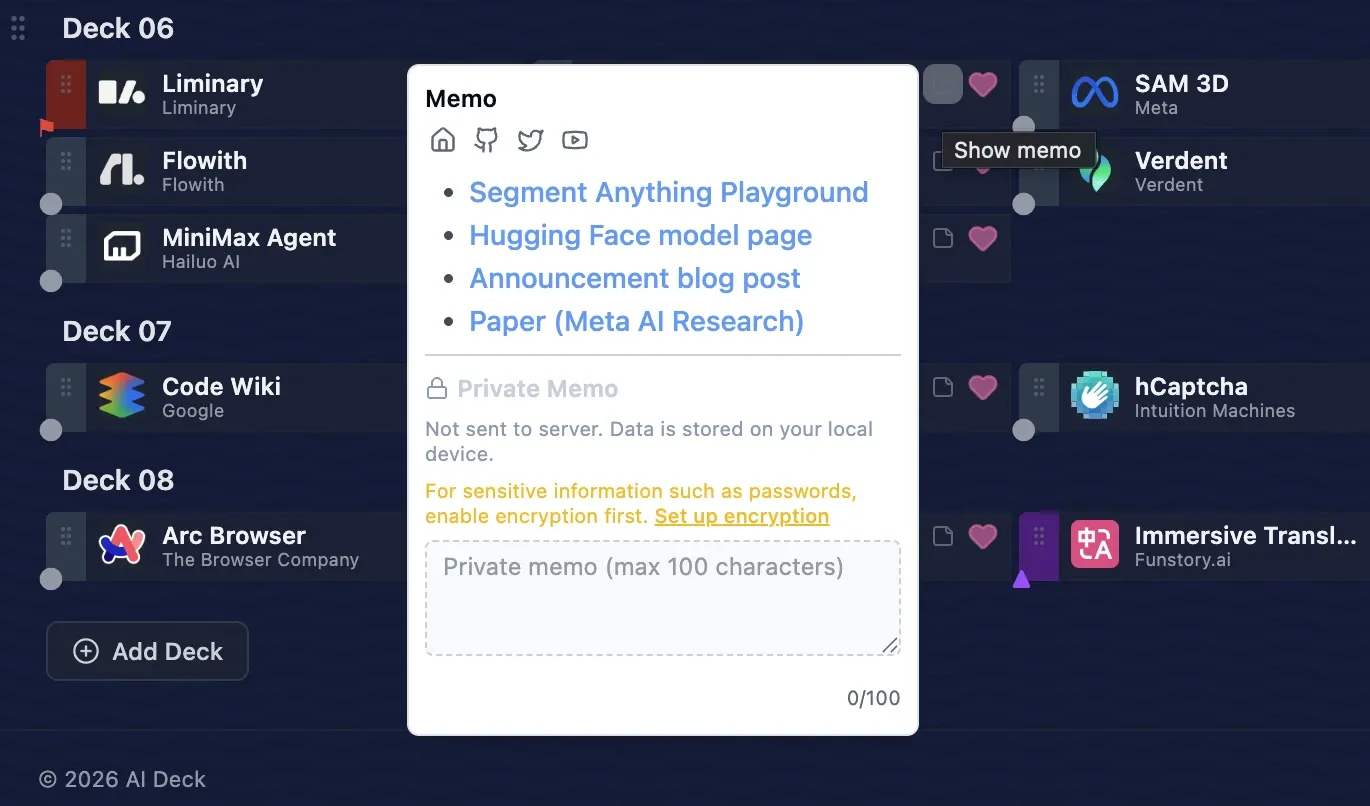Open the Hugging Face model page link
The image size is (1370, 806).
tap(641, 235)
